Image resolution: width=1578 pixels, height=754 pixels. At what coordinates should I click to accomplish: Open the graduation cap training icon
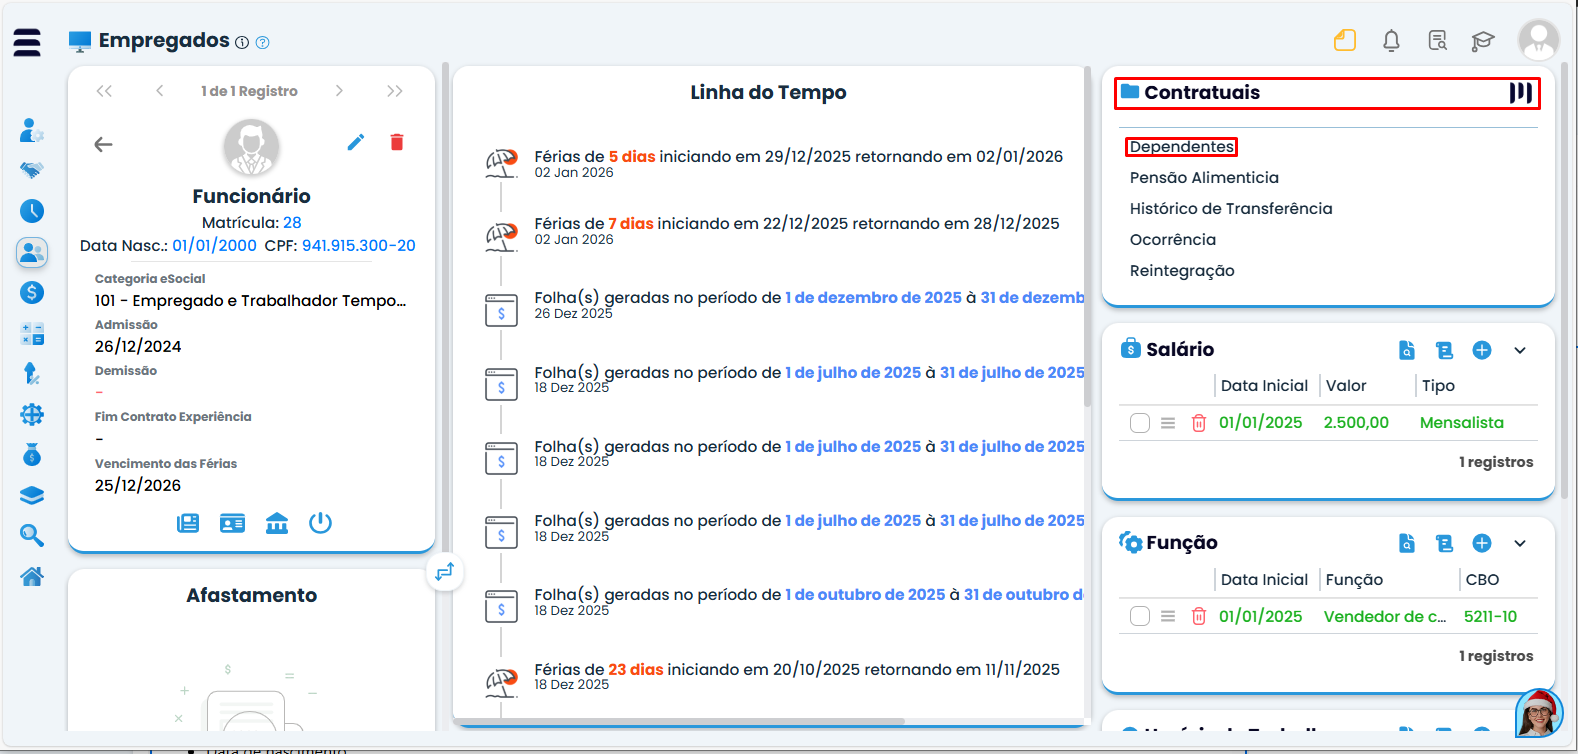click(1482, 41)
